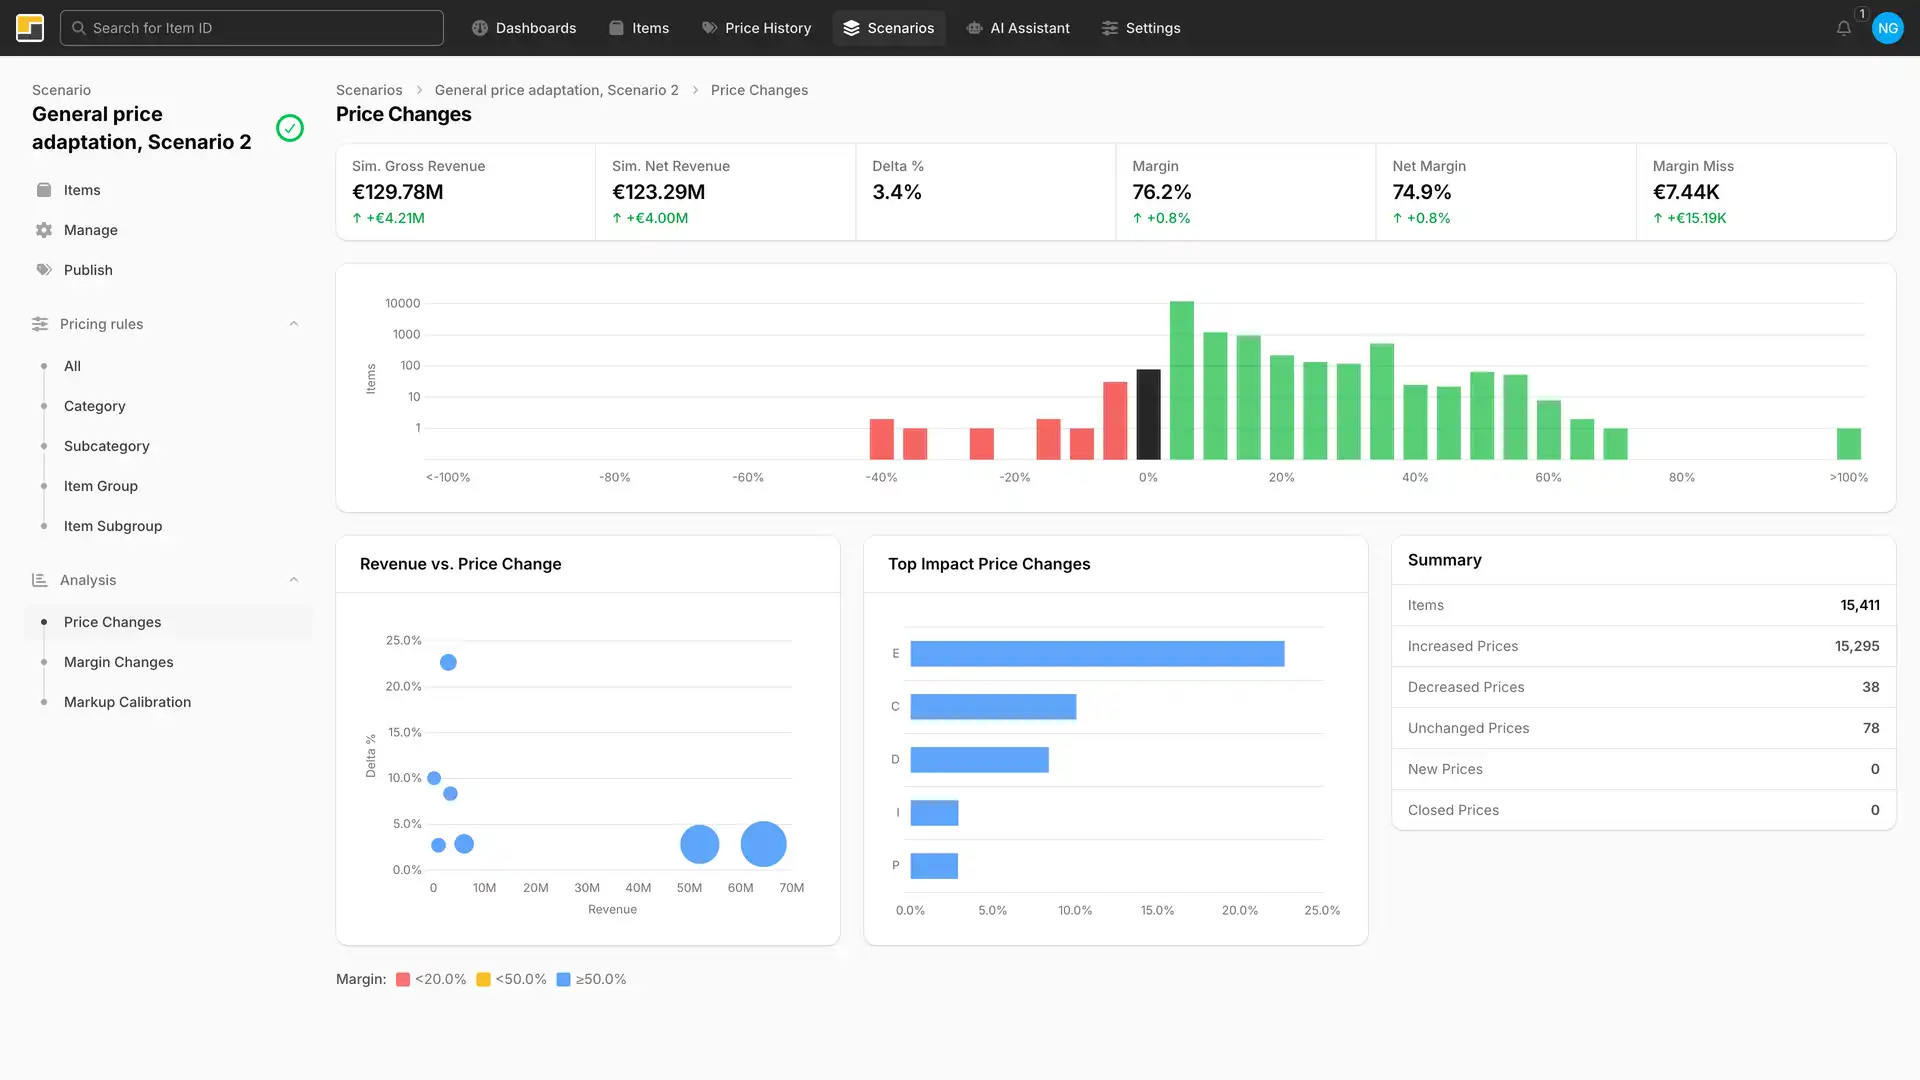Select the Category pricing rule radio
The image size is (1920, 1080).
(44, 406)
